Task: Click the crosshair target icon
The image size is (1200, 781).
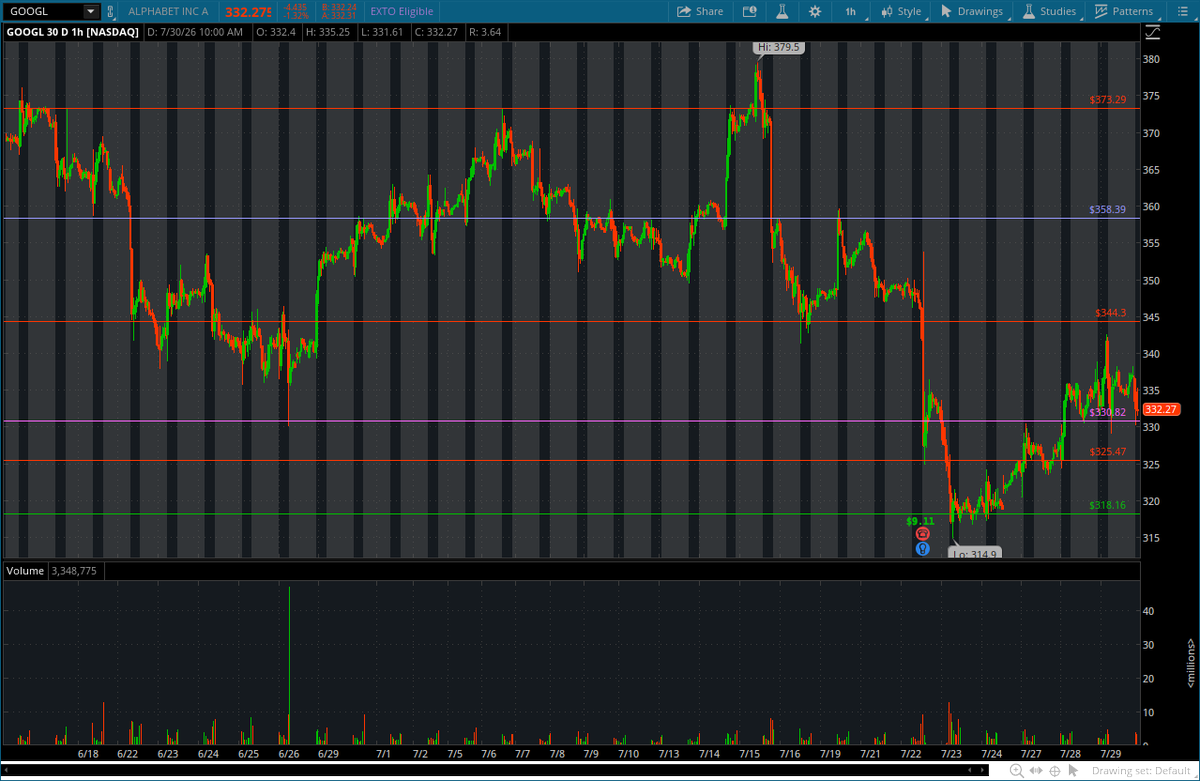Action: [1053, 771]
